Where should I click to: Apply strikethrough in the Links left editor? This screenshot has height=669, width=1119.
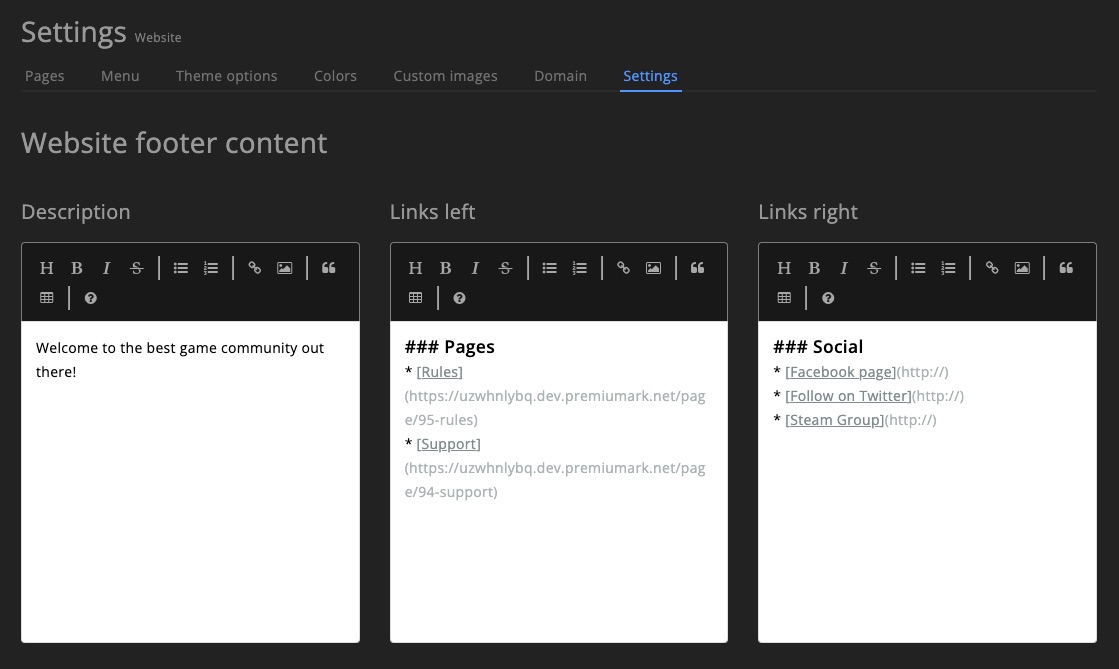point(505,267)
